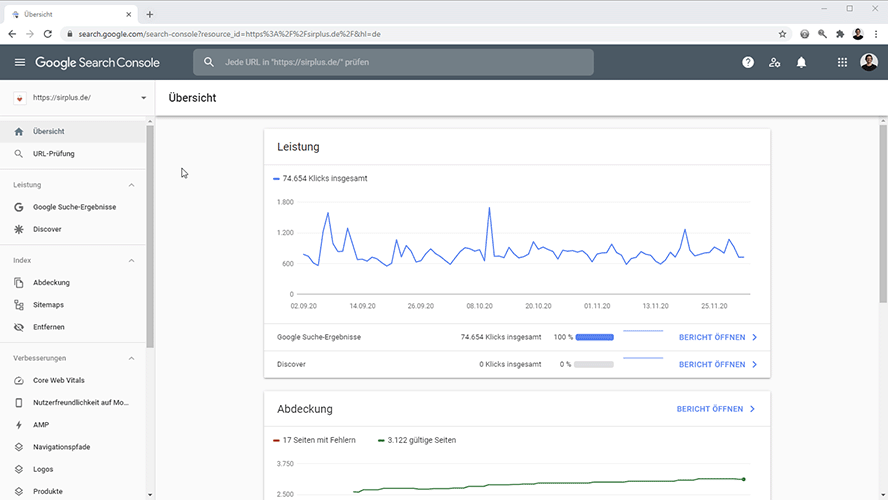The height and width of the screenshot is (500, 888).
Task: Open Google Suche-Ergebnisse report
Action: [x=72, y=207]
